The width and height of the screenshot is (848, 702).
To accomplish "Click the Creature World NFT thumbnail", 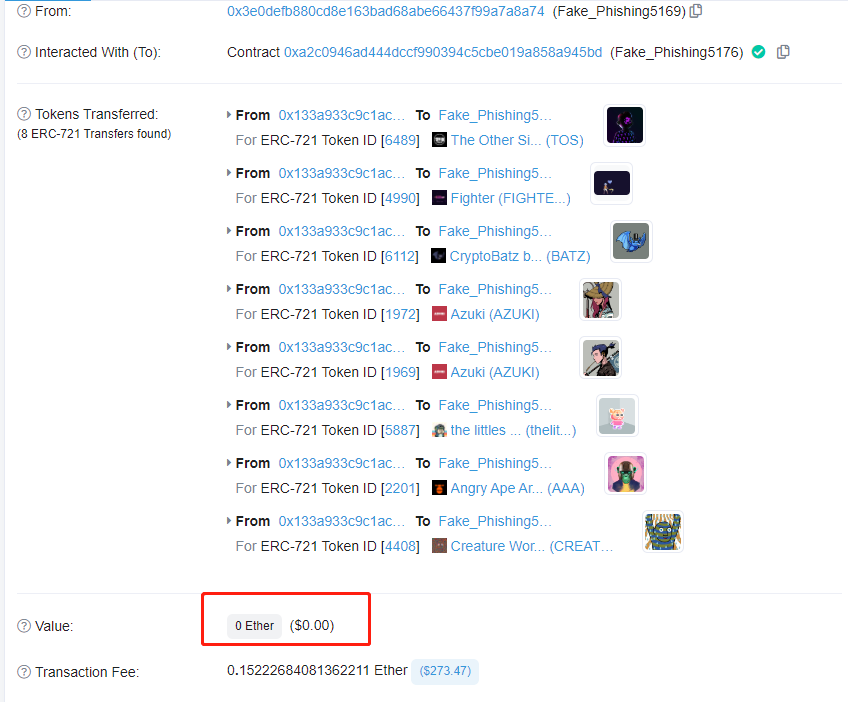I will [x=663, y=532].
